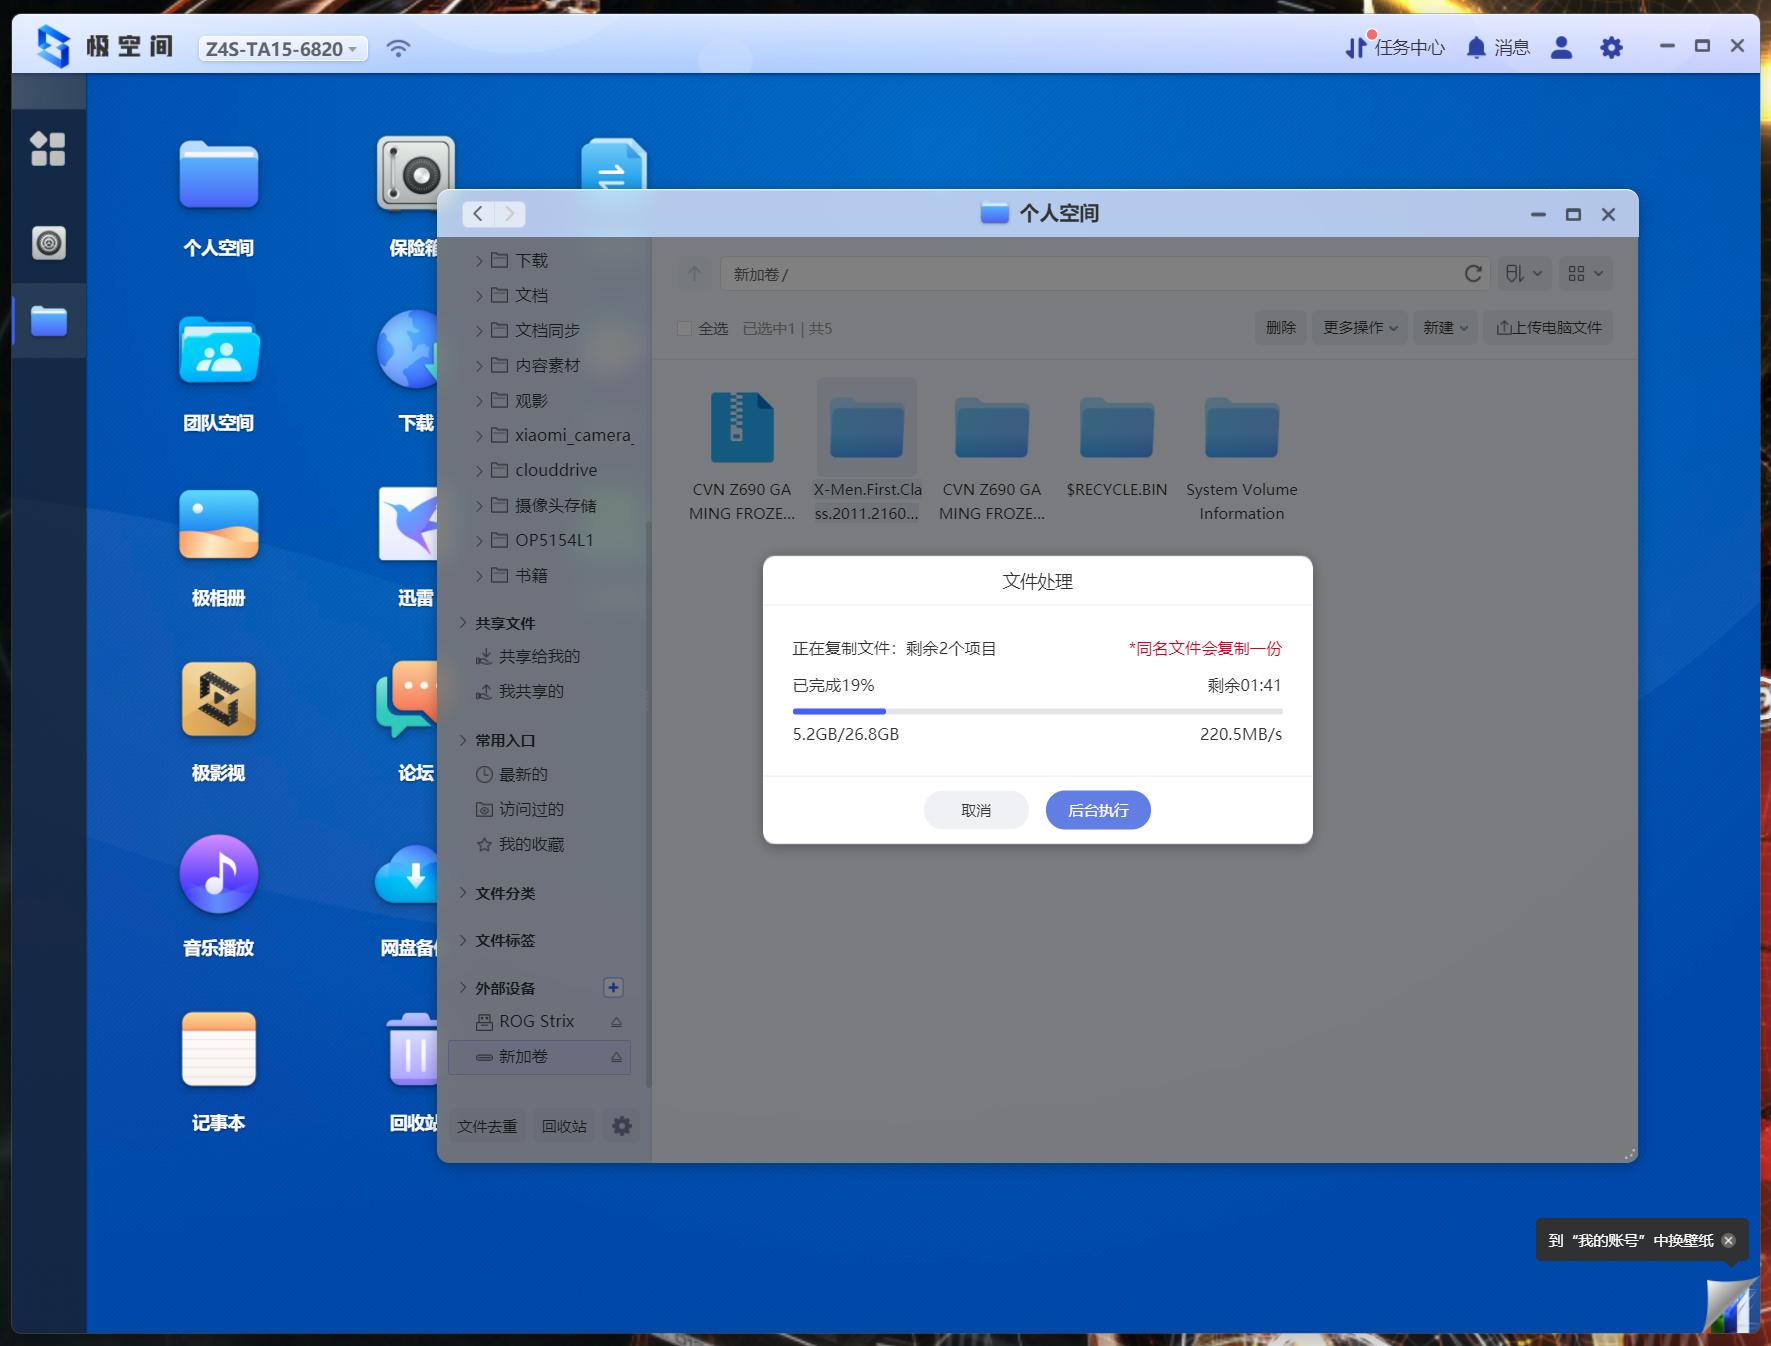Cancel the file copy with 取消
1771x1346 pixels.
975,810
